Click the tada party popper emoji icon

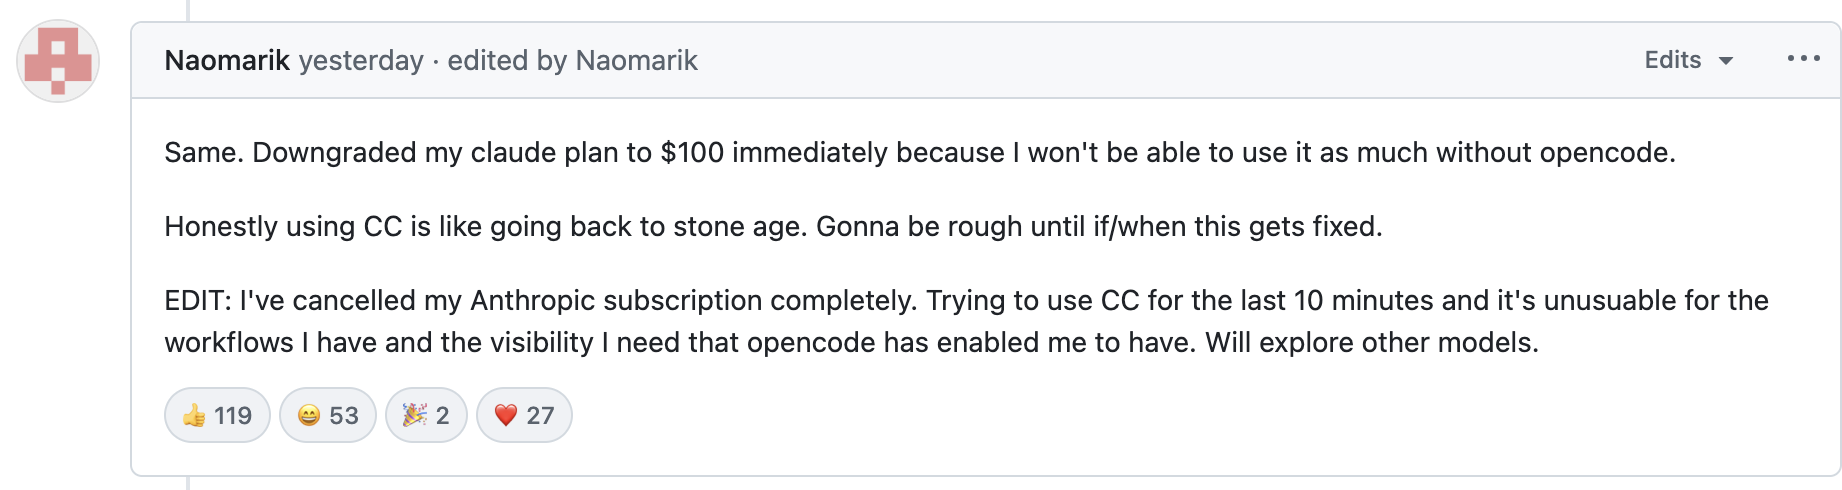click(x=414, y=415)
